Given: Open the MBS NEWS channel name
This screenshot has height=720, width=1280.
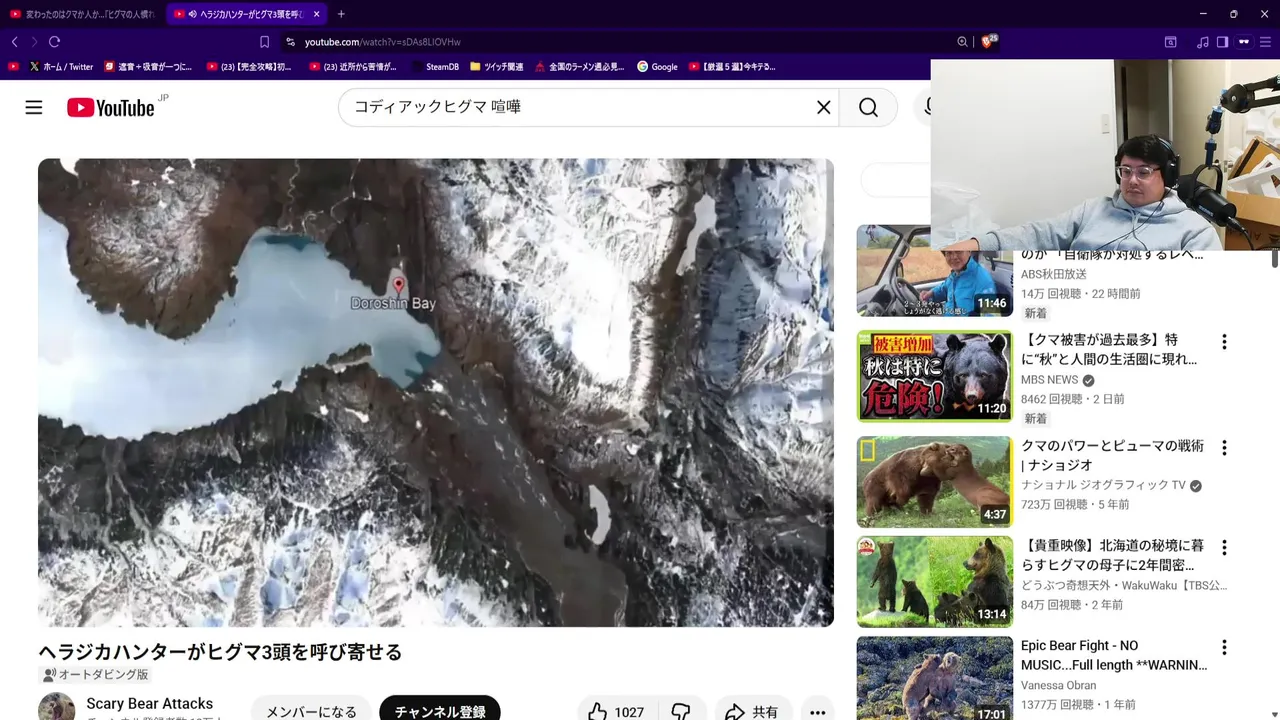Looking at the screenshot, I should click(x=1049, y=380).
